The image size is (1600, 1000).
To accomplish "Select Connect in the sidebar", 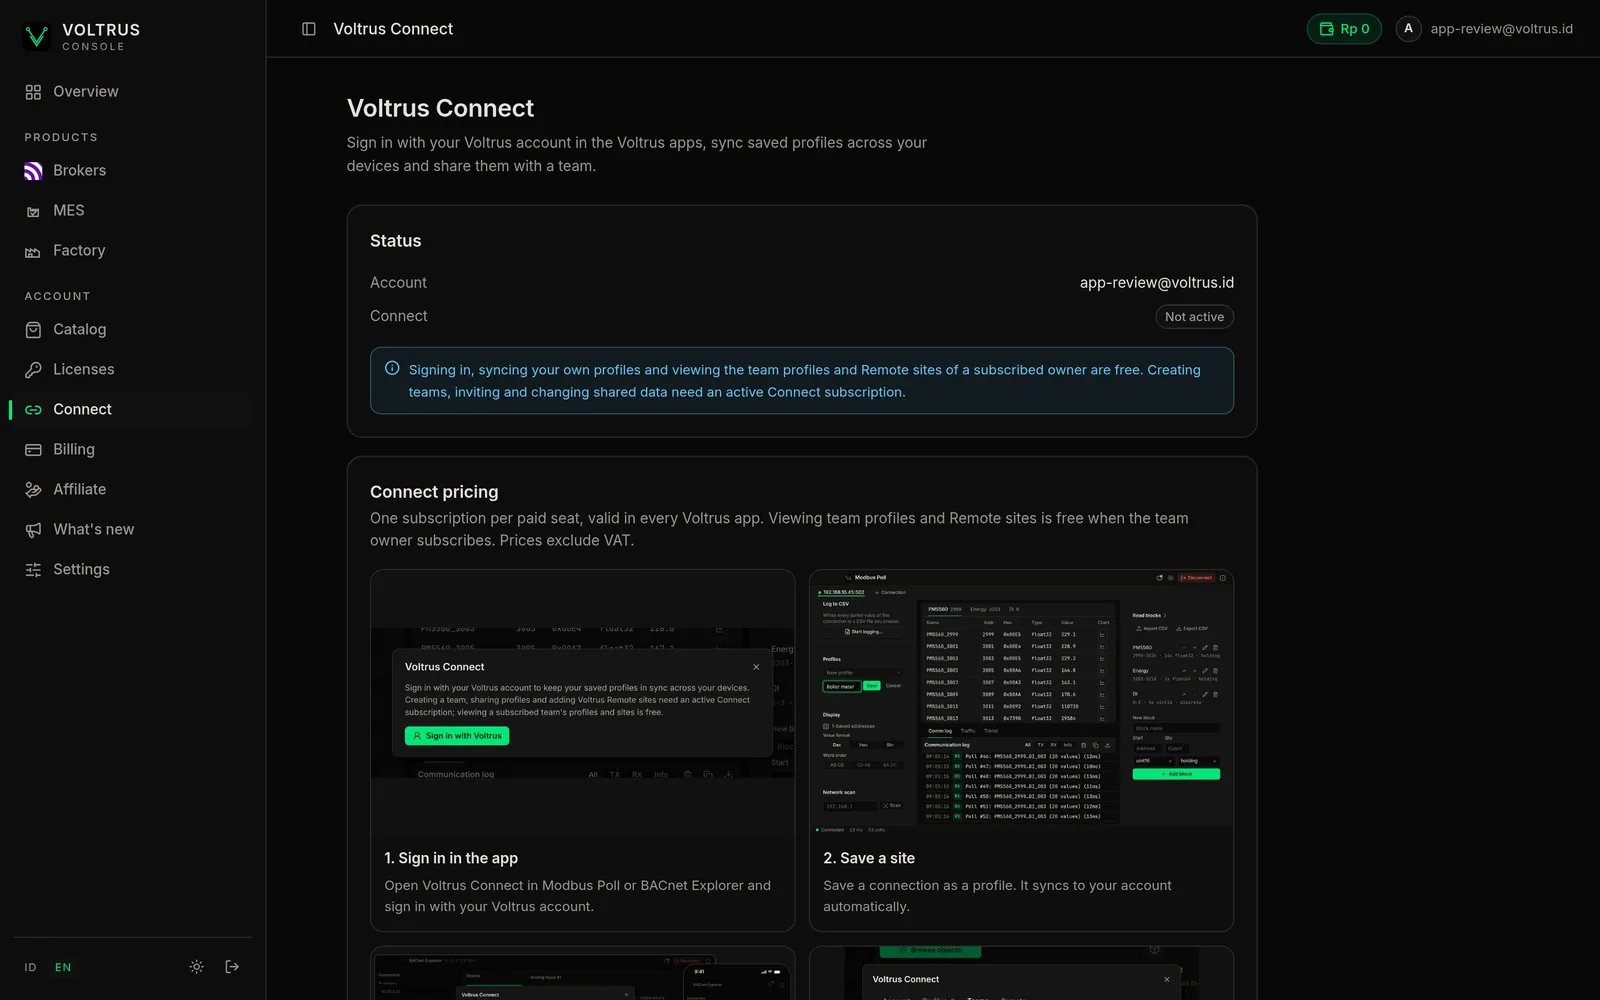I will click(x=132, y=410).
